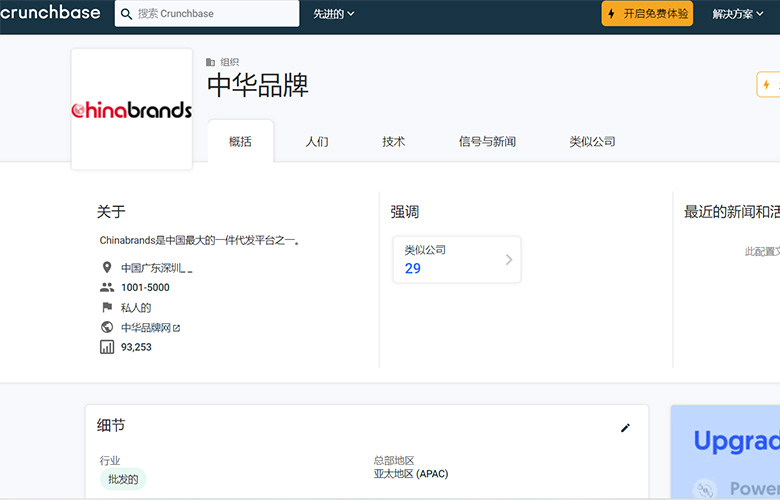Open the 信号与新闻 tab
This screenshot has height=500, width=780.
(487, 142)
